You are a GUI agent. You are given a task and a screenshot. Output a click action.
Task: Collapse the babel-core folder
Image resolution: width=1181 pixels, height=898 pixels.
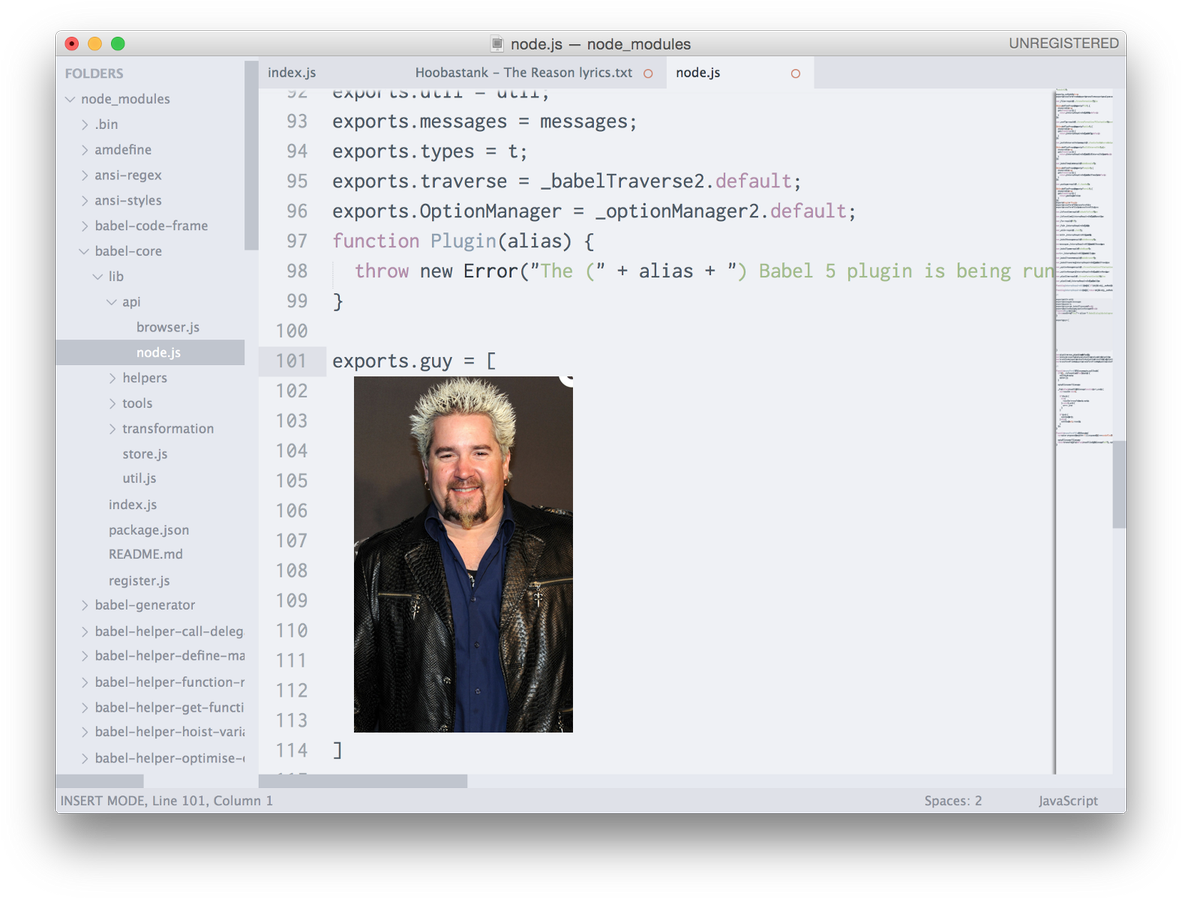[84, 251]
